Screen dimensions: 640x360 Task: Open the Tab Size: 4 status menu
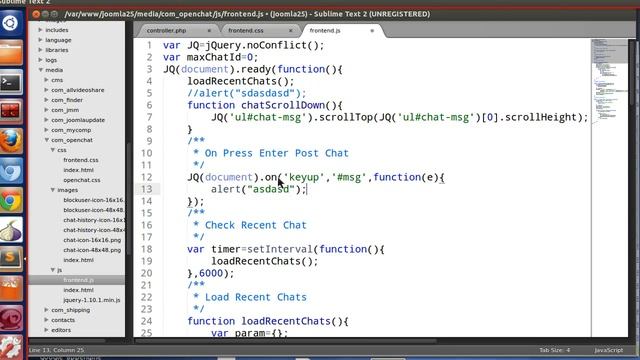(554, 350)
